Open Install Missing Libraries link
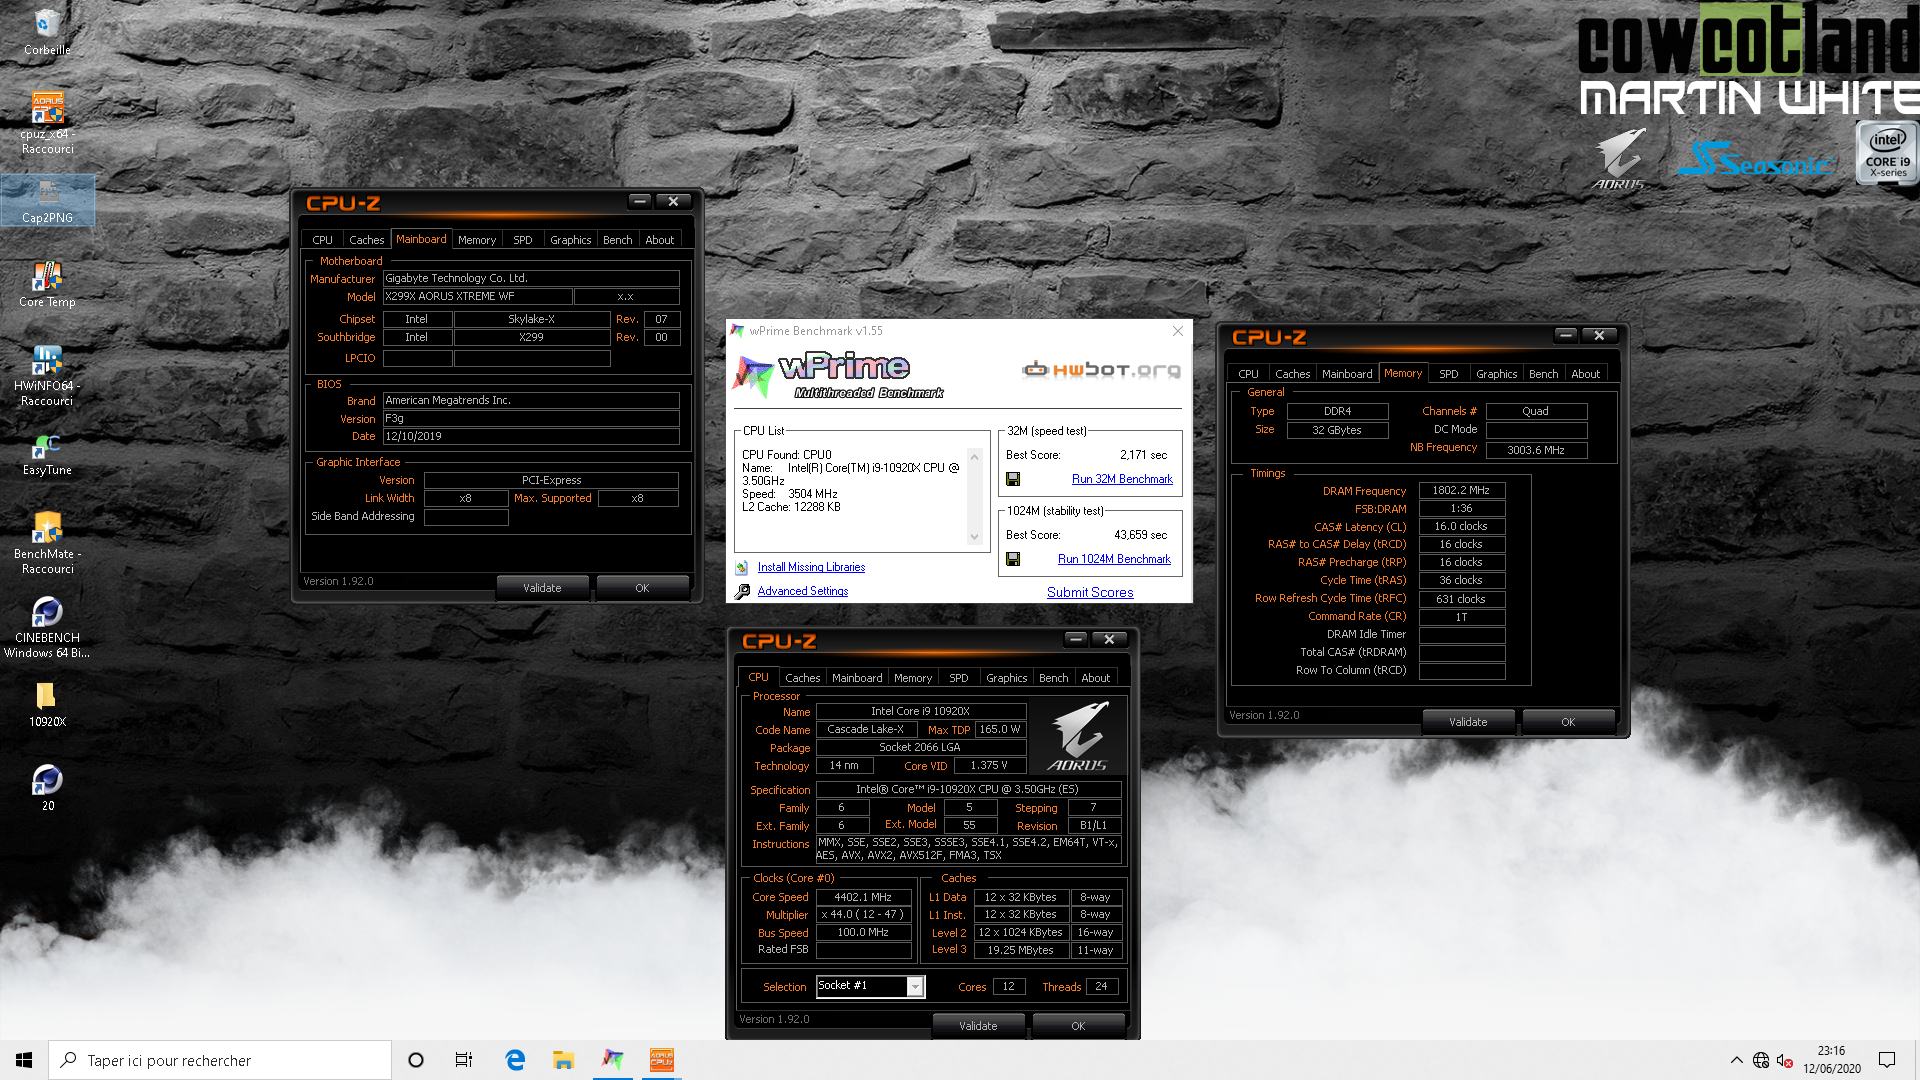This screenshot has height=1080, width=1920. point(811,568)
